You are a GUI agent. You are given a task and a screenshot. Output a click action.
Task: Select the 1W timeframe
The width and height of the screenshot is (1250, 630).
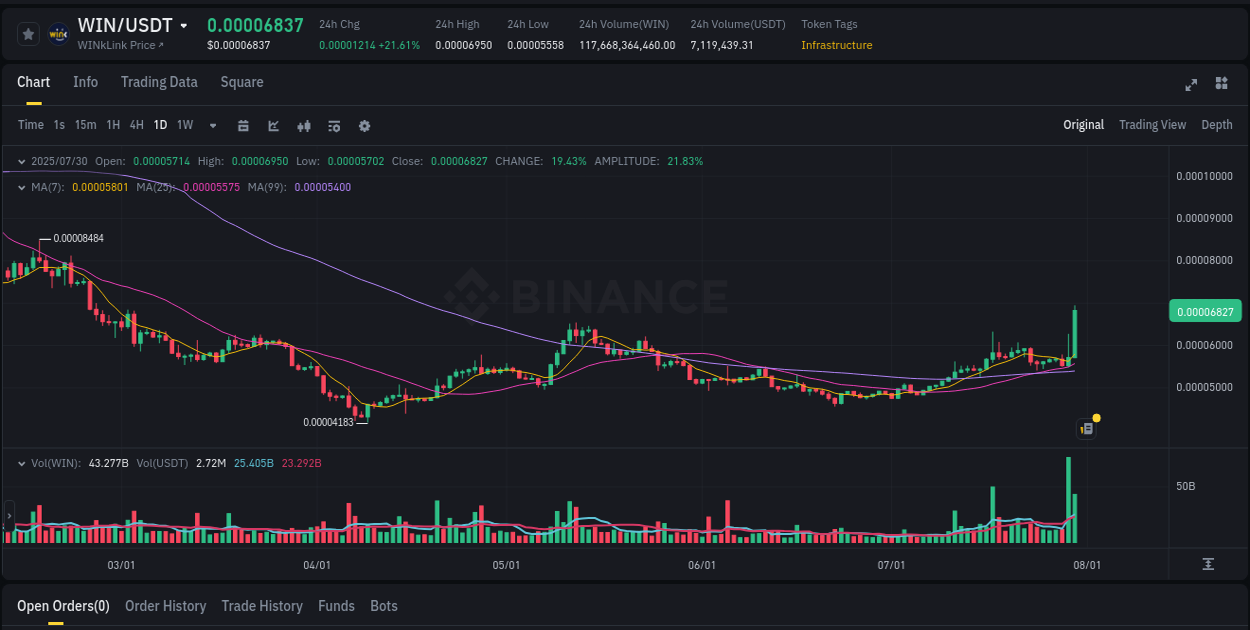point(184,125)
